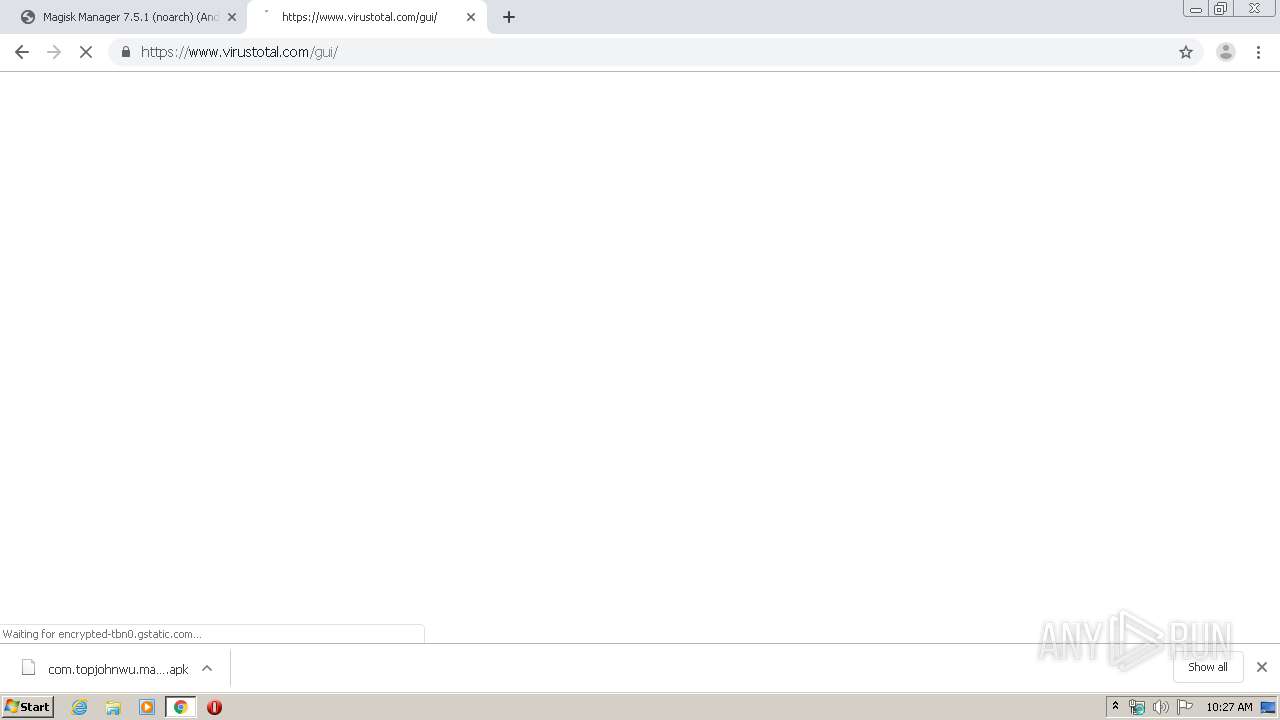Open the network tray icon
This screenshot has width=1280, height=720.
click(x=1137, y=707)
